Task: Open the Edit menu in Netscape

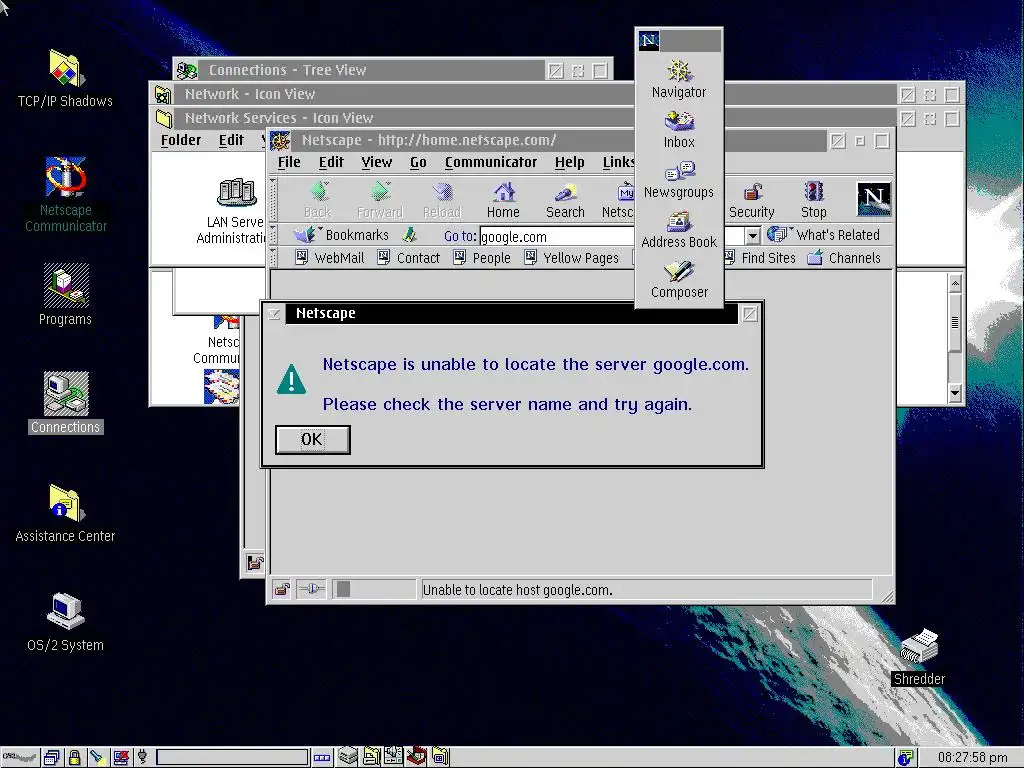Action: (x=331, y=162)
